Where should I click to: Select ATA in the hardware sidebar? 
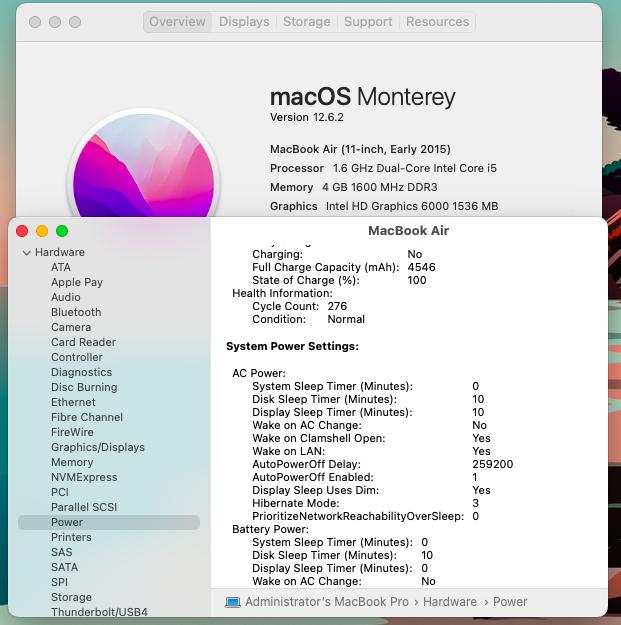[x=61, y=267]
